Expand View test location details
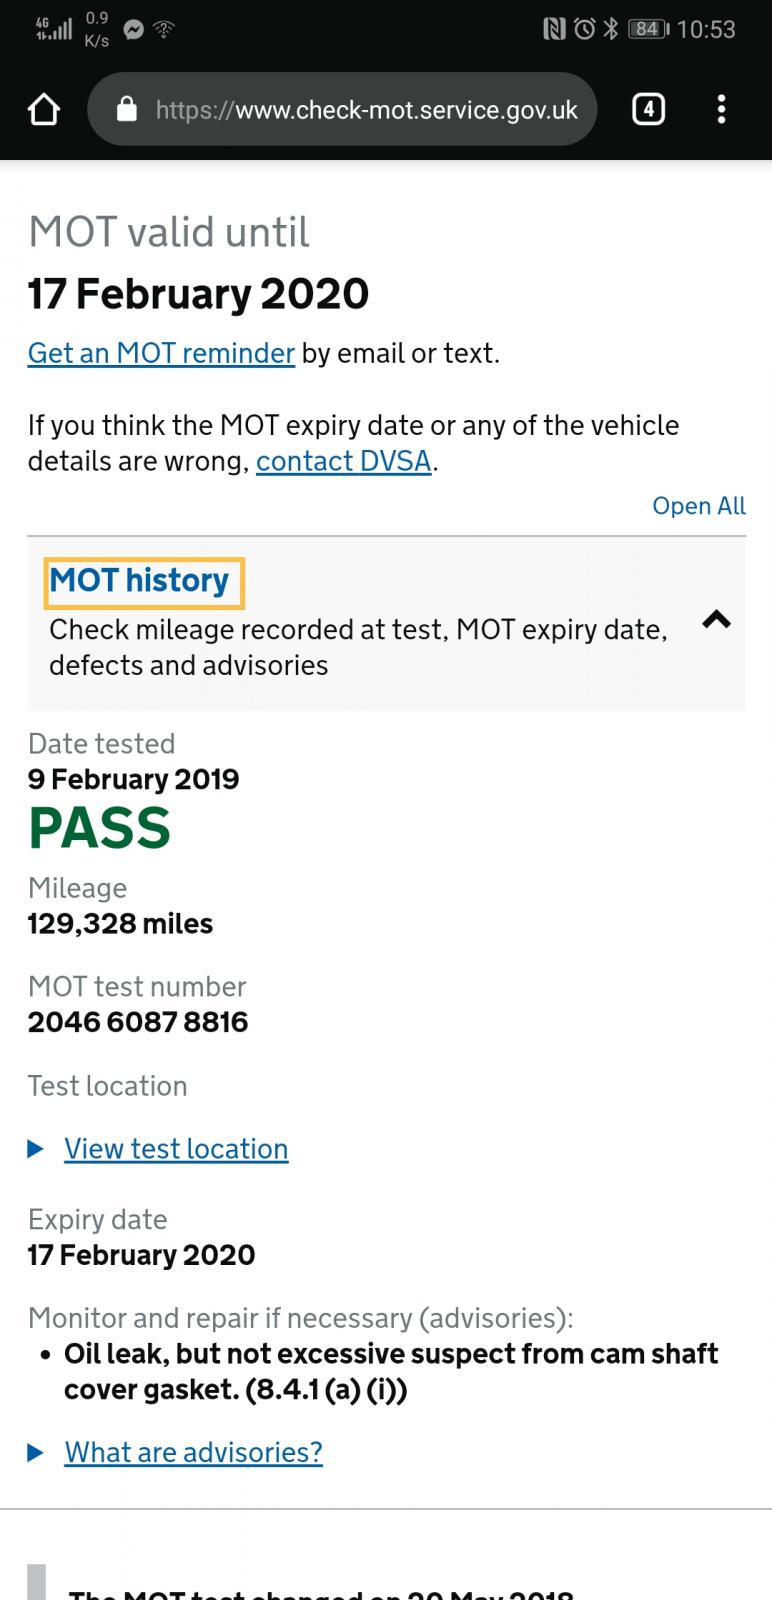The image size is (772, 1600). pos(176,1149)
